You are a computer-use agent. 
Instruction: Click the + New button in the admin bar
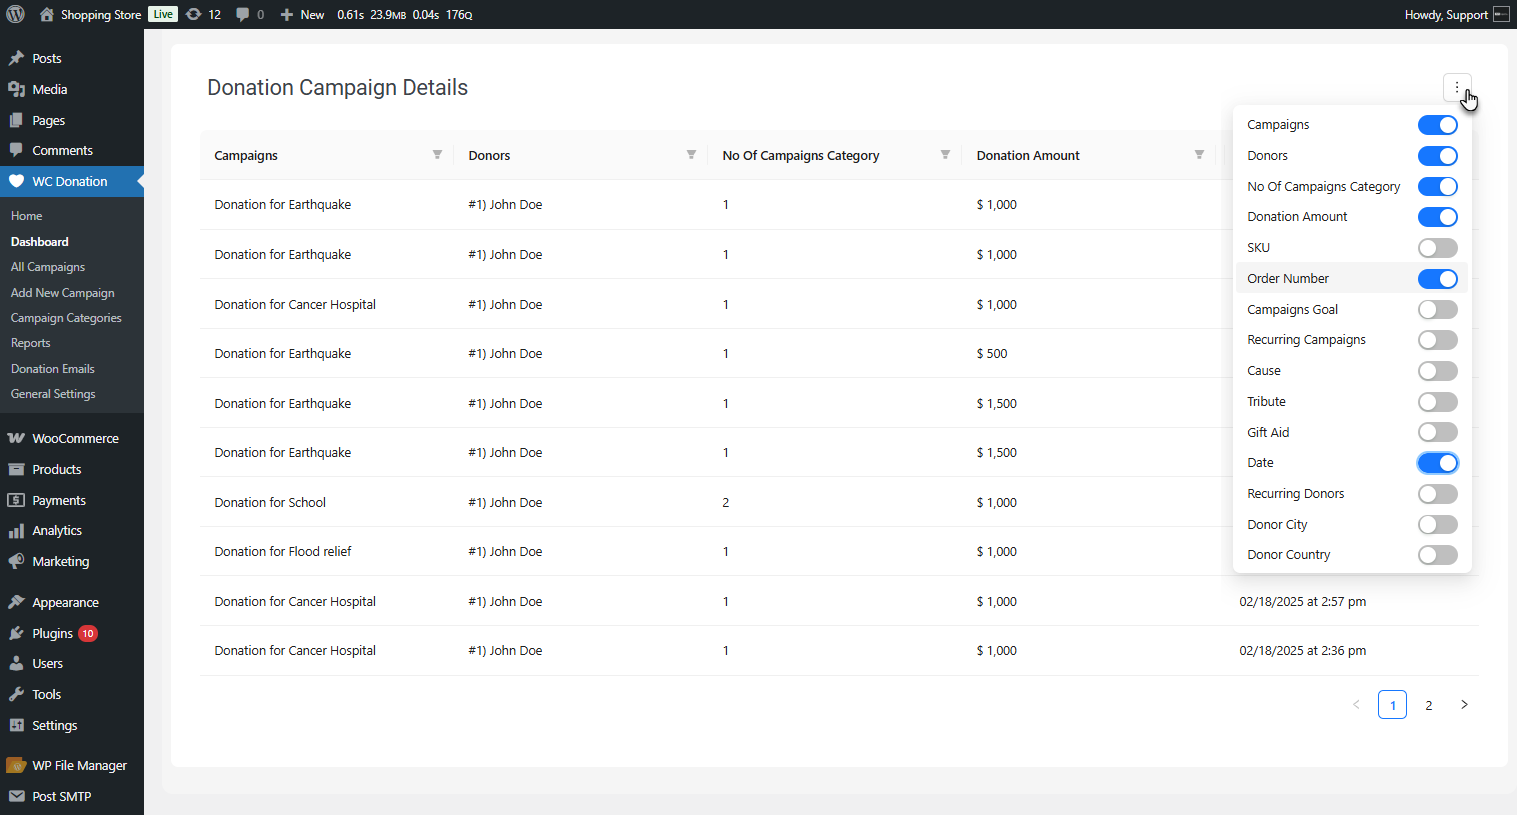click(x=301, y=14)
